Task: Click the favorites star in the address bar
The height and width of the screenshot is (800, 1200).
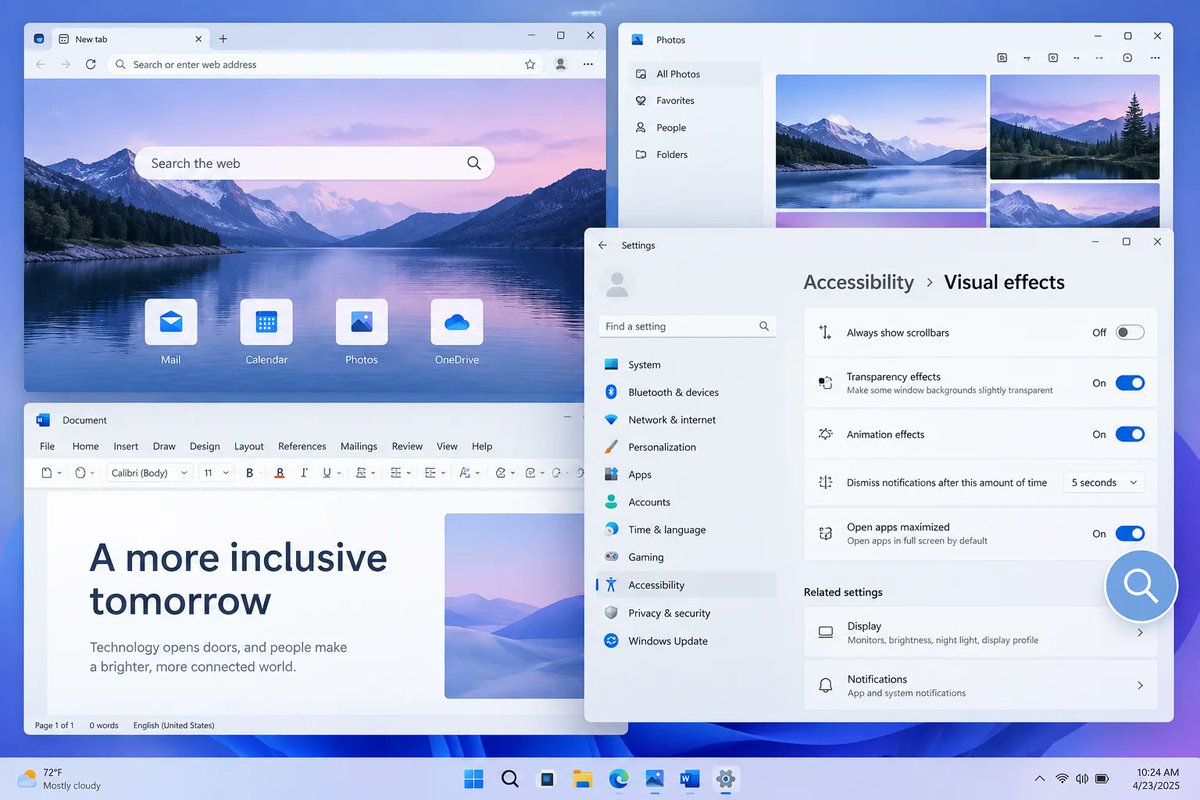Action: tap(530, 64)
